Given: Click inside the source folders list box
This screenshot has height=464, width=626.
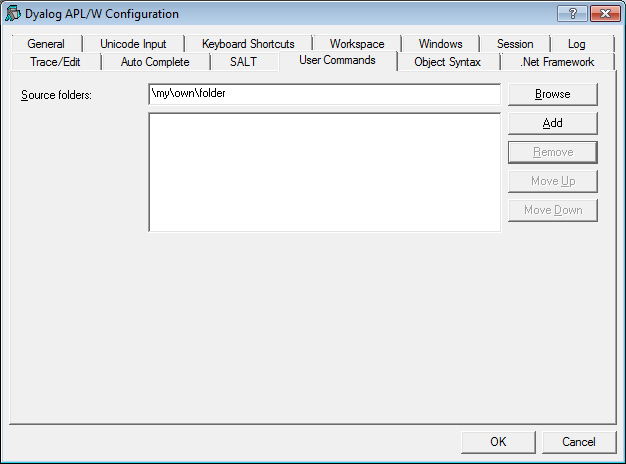Looking at the screenshot, I should coord(325,172).
